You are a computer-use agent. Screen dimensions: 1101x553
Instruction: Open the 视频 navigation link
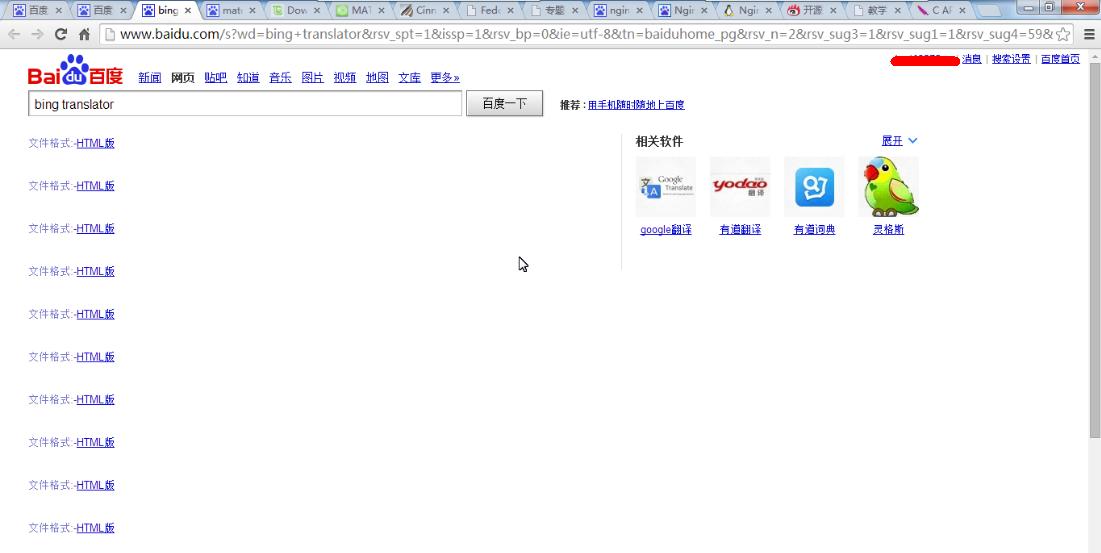pyautogui.click(x=345, y=78)
